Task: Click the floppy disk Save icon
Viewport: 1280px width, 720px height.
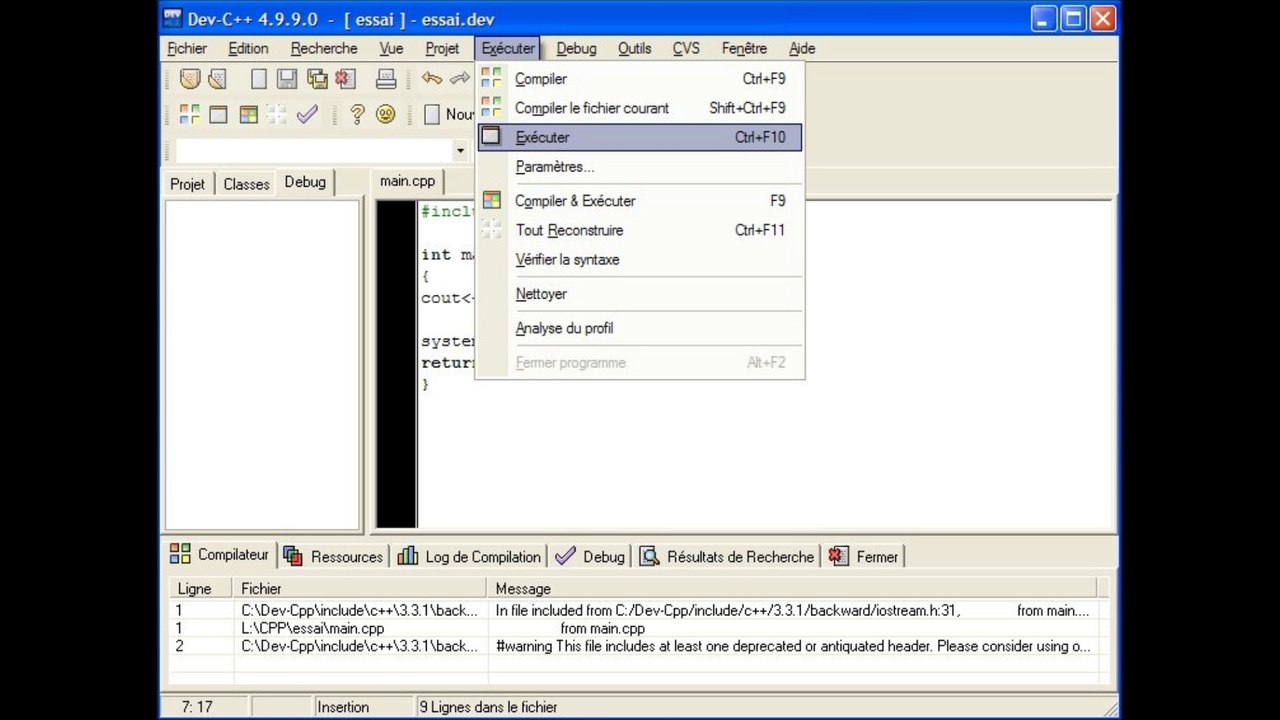Action: 287,79
